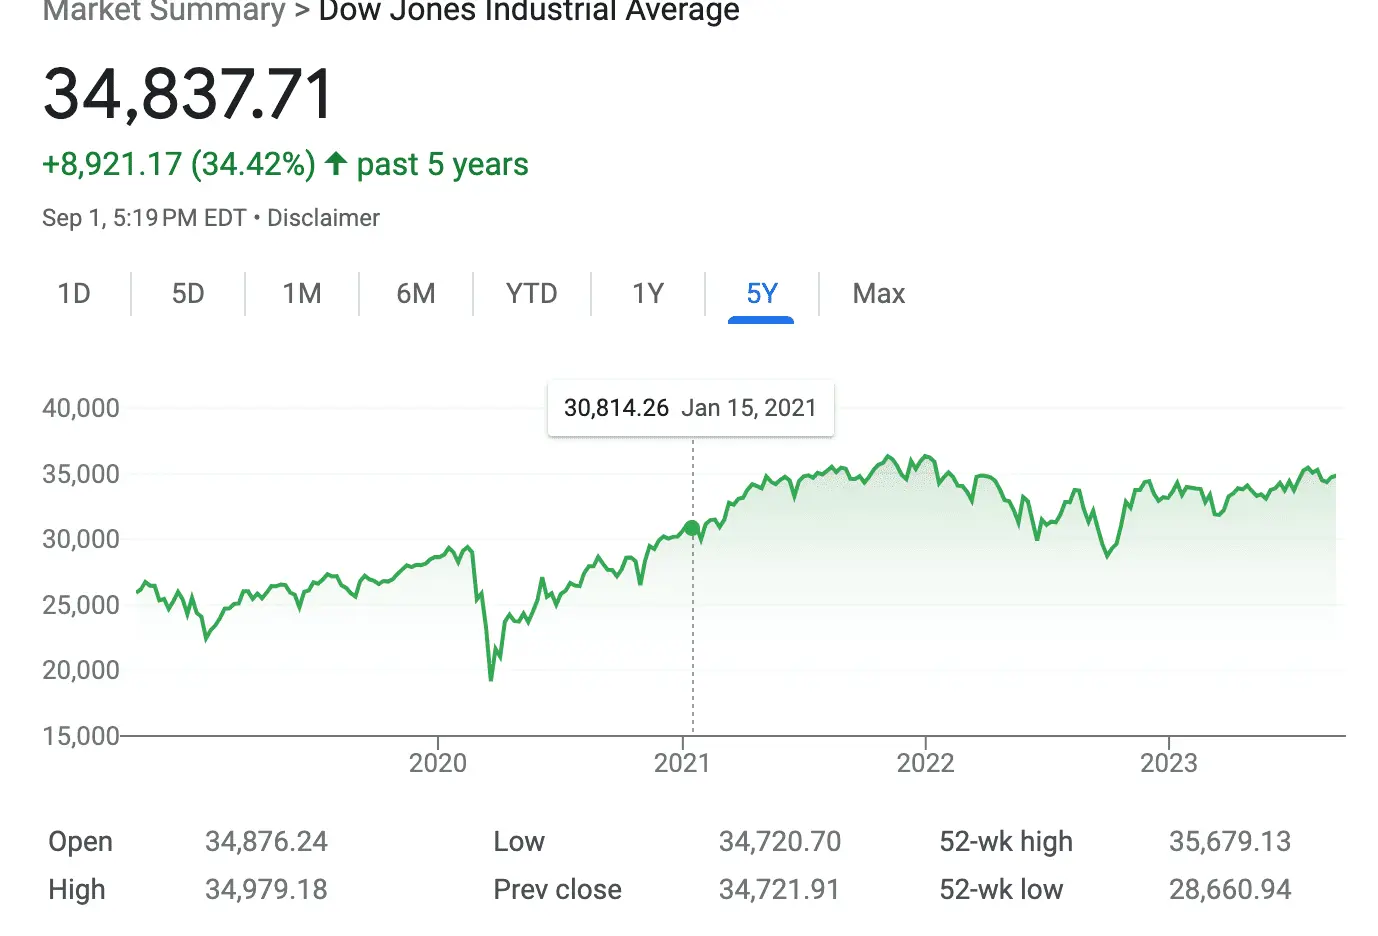Click the 2023 label on the x-axis
1378x936 pixels.
(x=1168, y=763)
